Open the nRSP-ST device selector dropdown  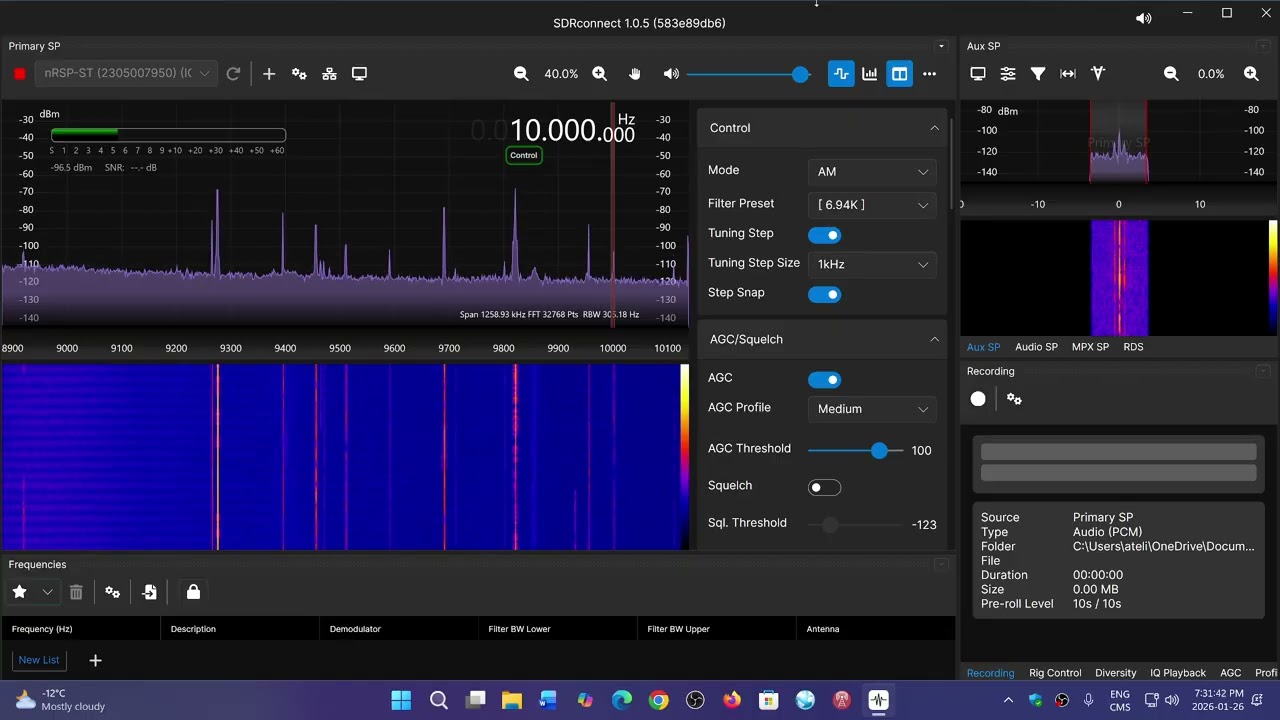[126, 73]
